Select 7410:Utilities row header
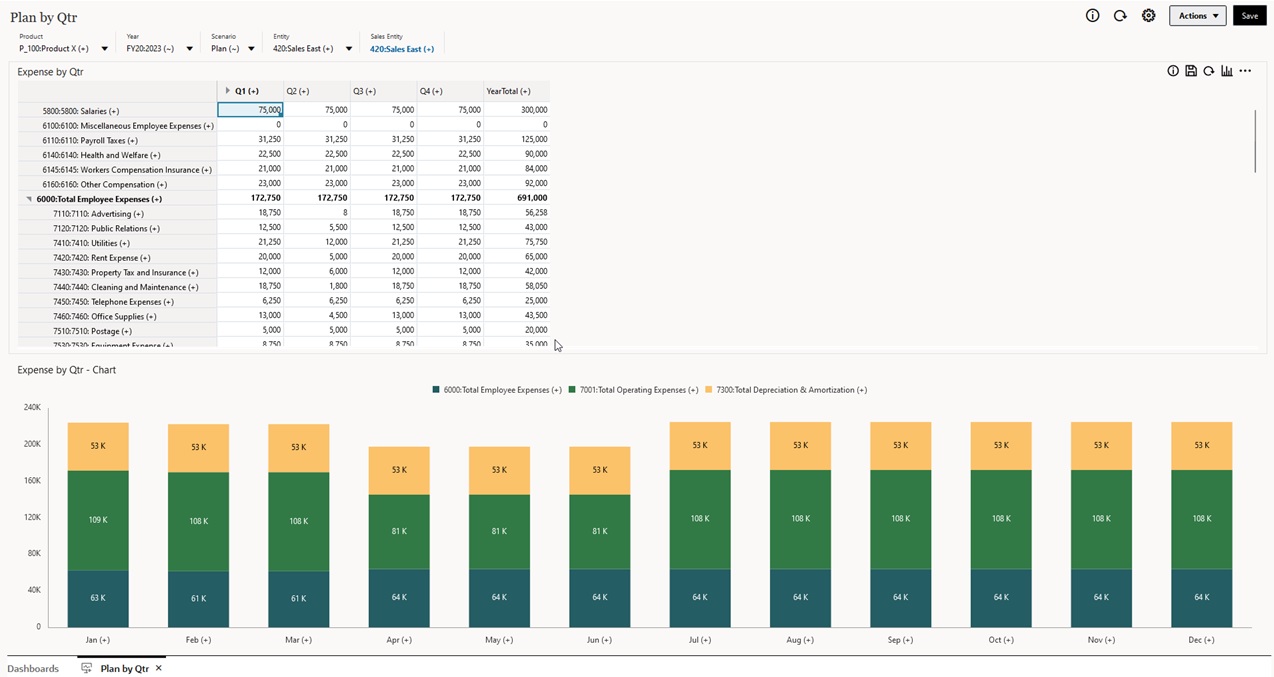The image size is (1274, 677). [x=118, y=243]
